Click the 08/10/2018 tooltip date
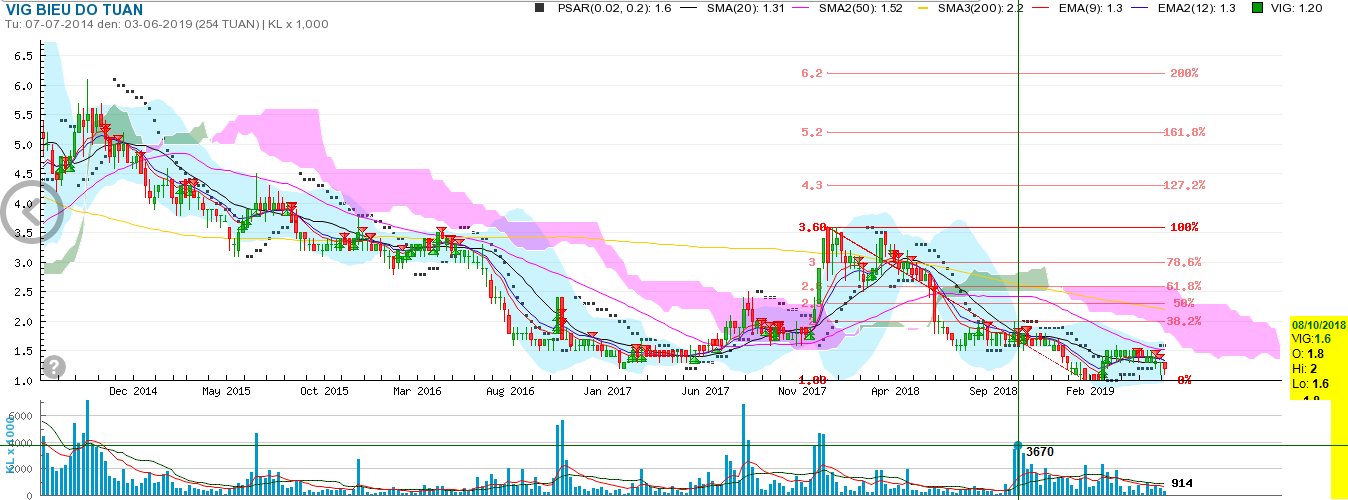Image resolution: width=1348 pixels, height=500 pixels. pyautogui.click(x=1319, y=325)
